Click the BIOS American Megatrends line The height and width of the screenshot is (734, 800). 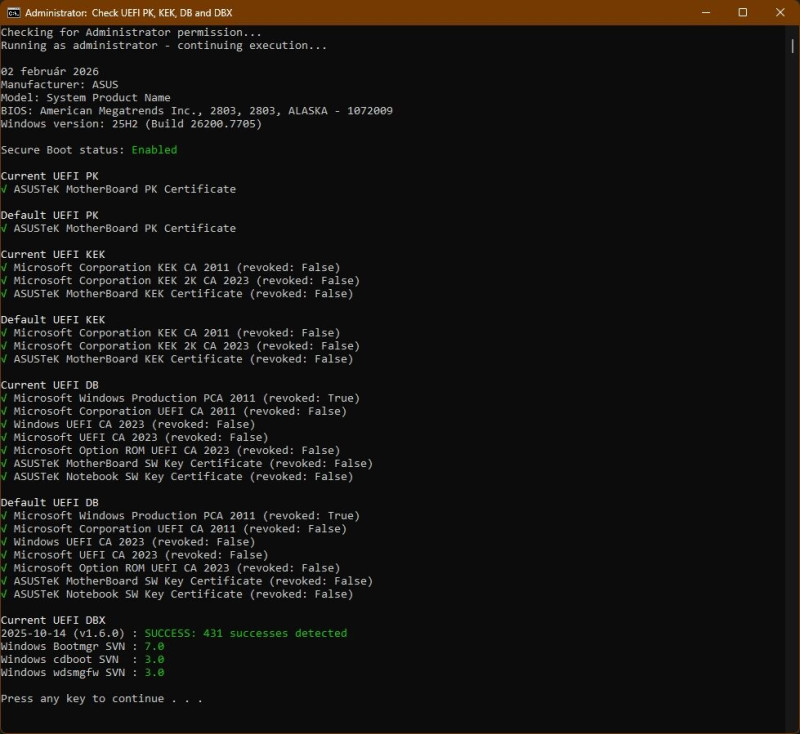point(197,111)
